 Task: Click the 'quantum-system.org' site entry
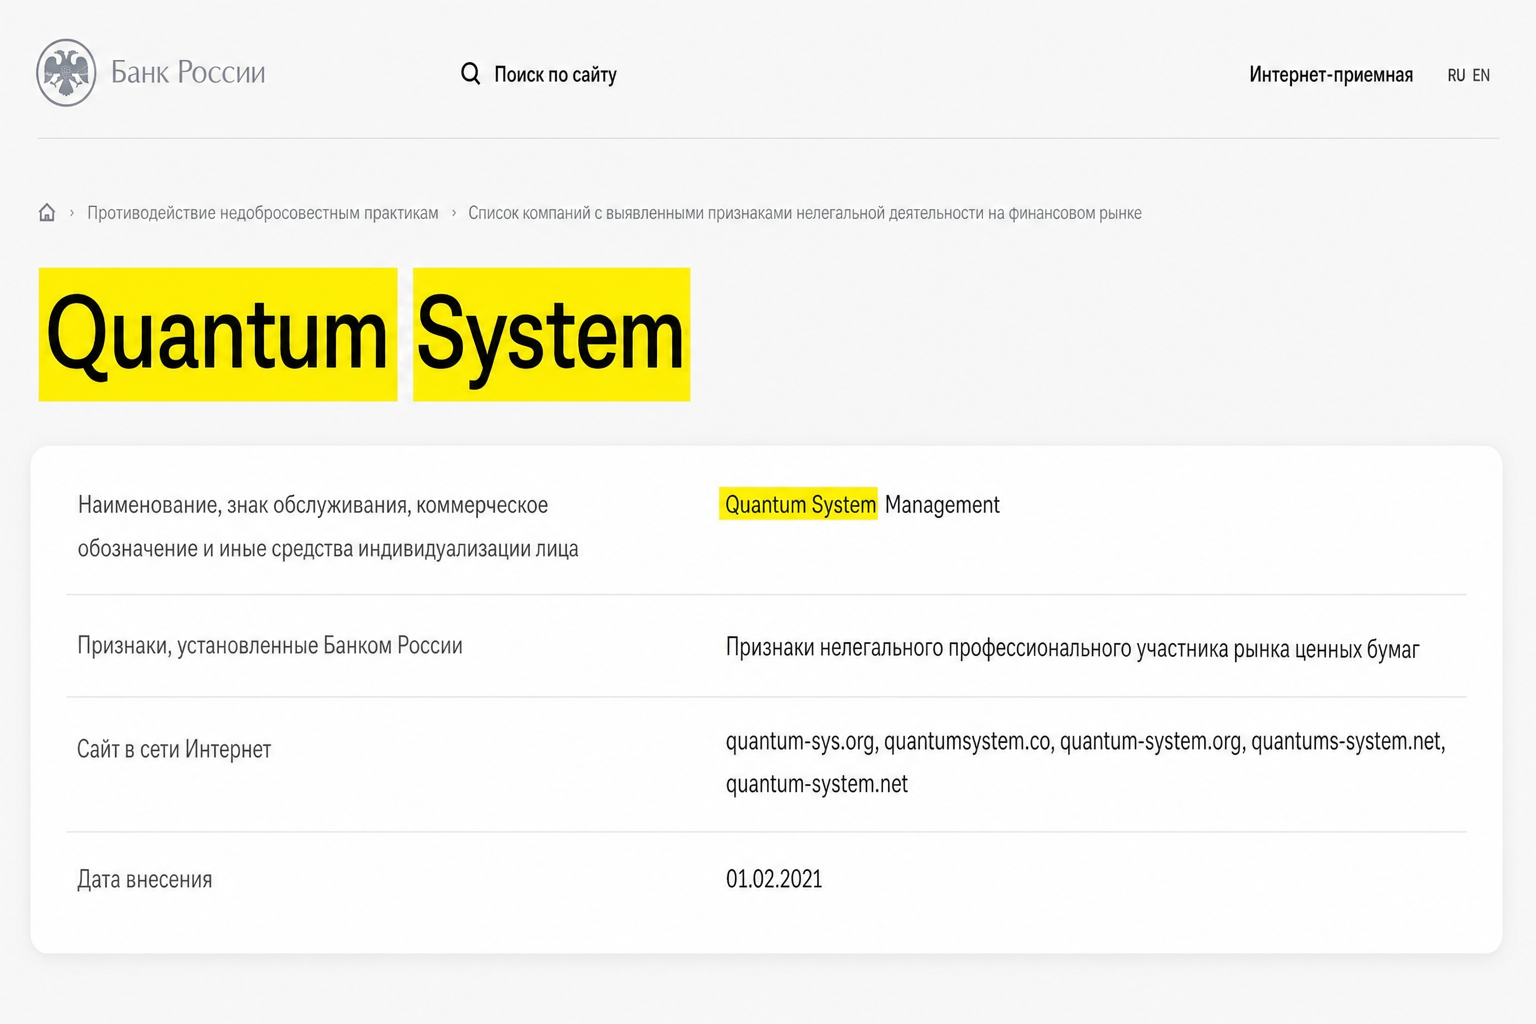(1151, 742)
